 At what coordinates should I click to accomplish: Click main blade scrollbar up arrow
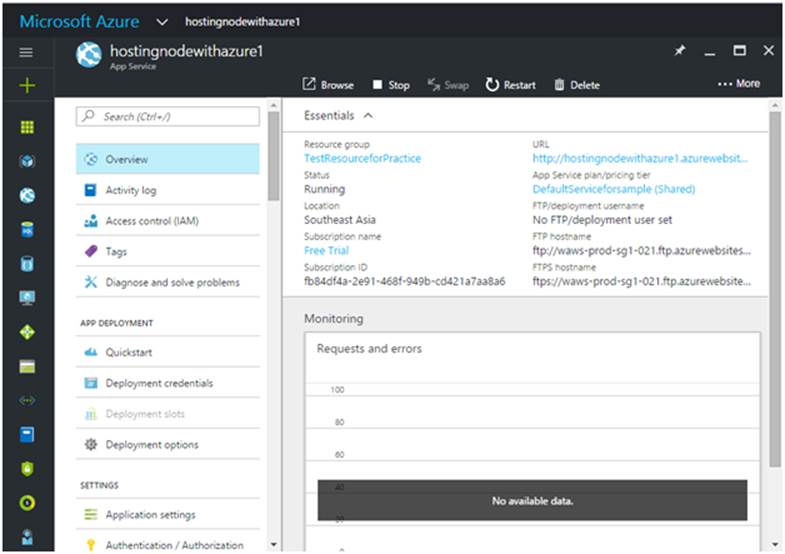click(x=774, y=105)
